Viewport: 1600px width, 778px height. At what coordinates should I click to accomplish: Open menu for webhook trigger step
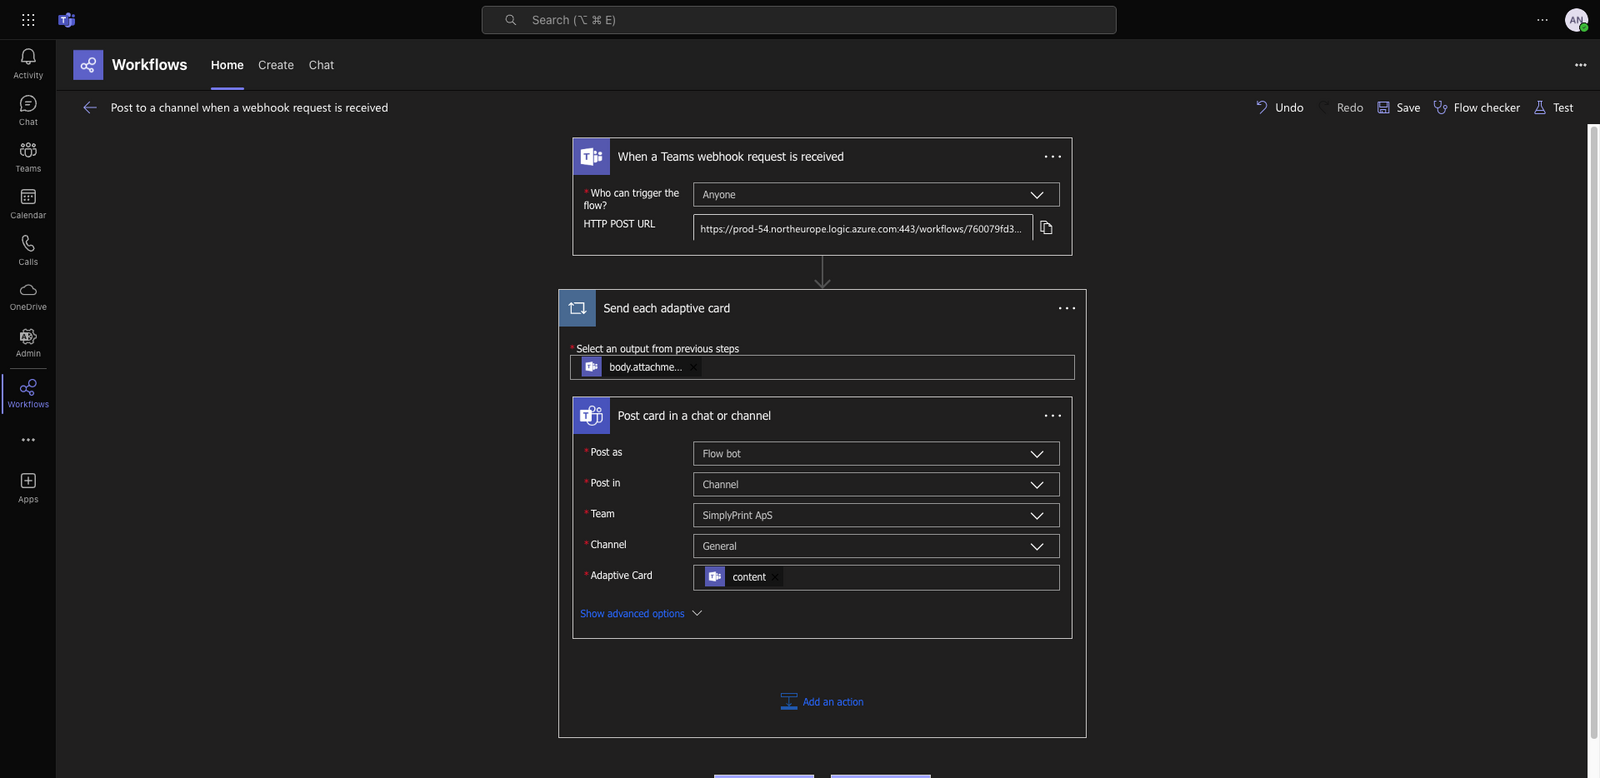pyautogui.click(x=1052, y=157)
